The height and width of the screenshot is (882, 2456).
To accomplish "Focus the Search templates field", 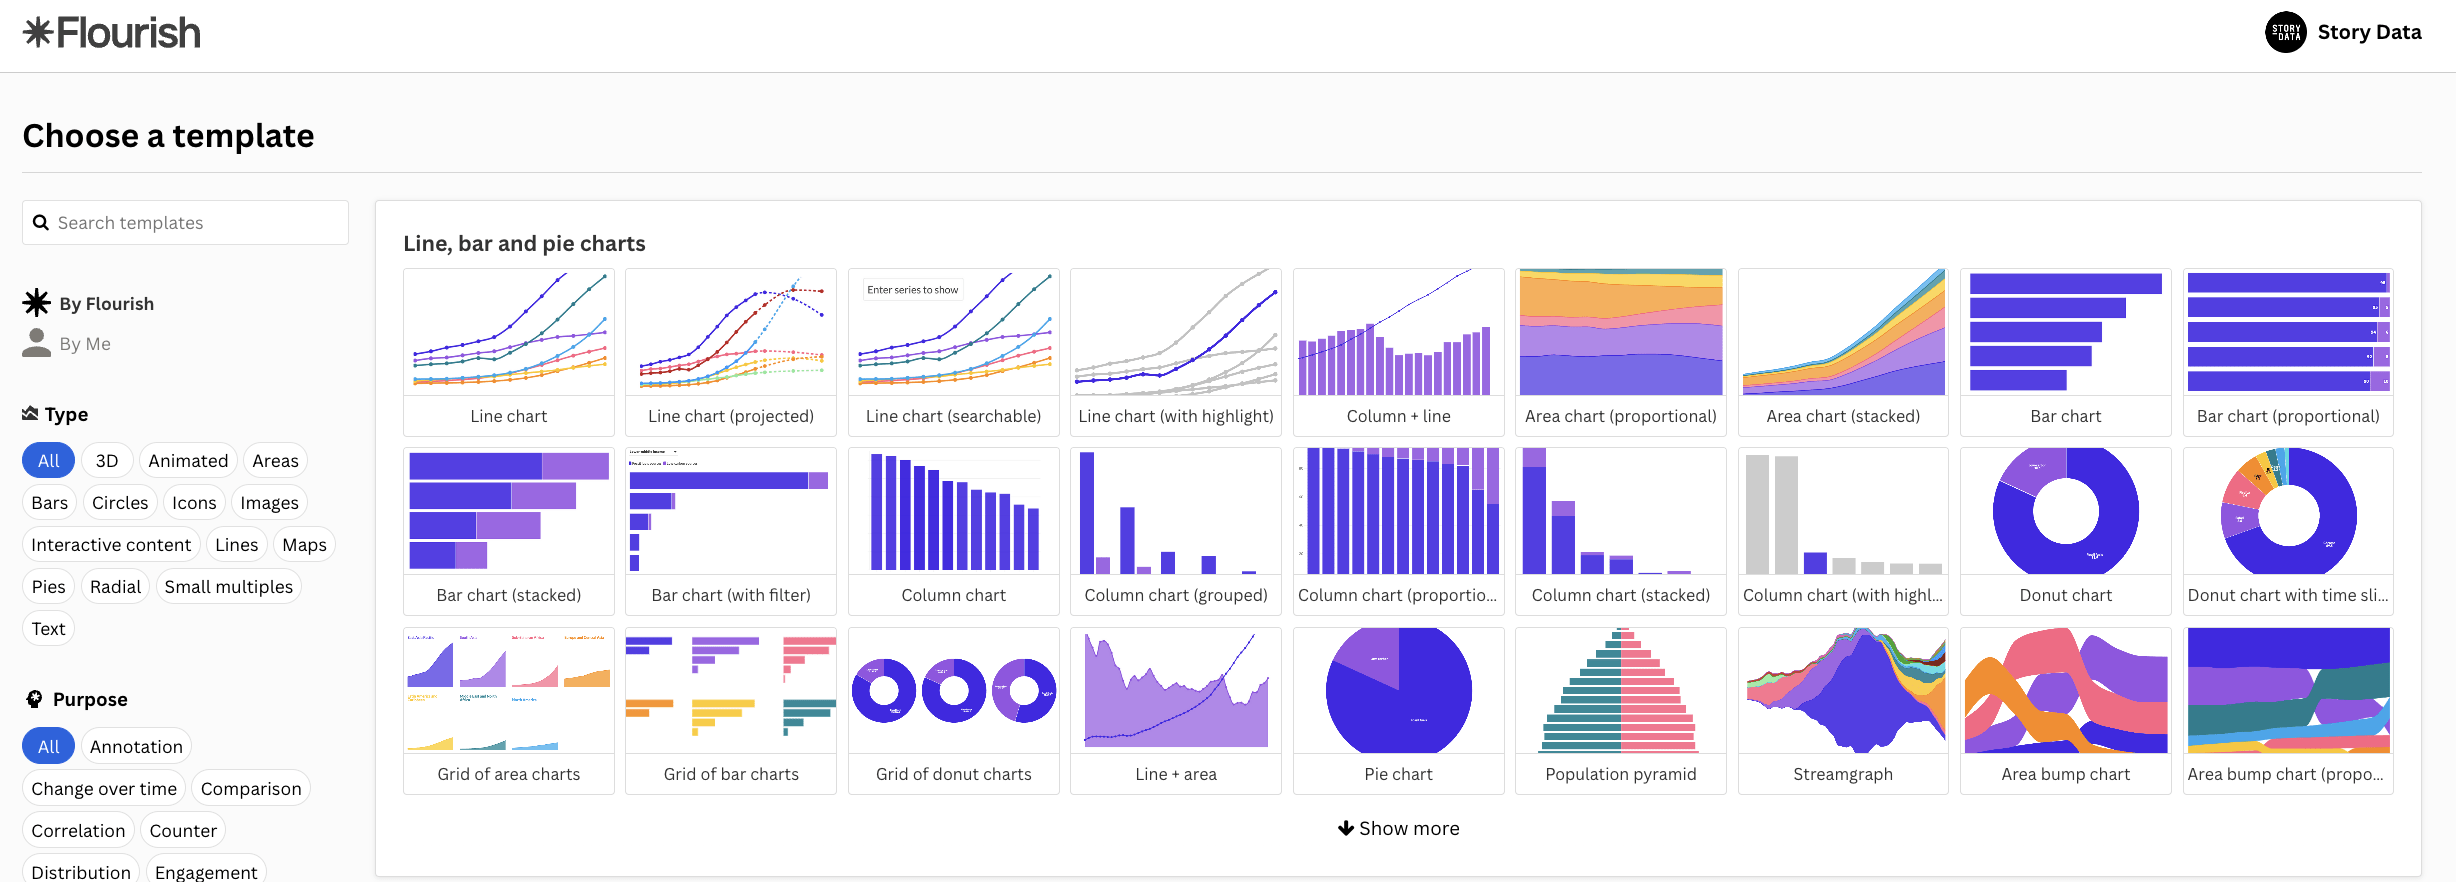I will coord(185,223).
